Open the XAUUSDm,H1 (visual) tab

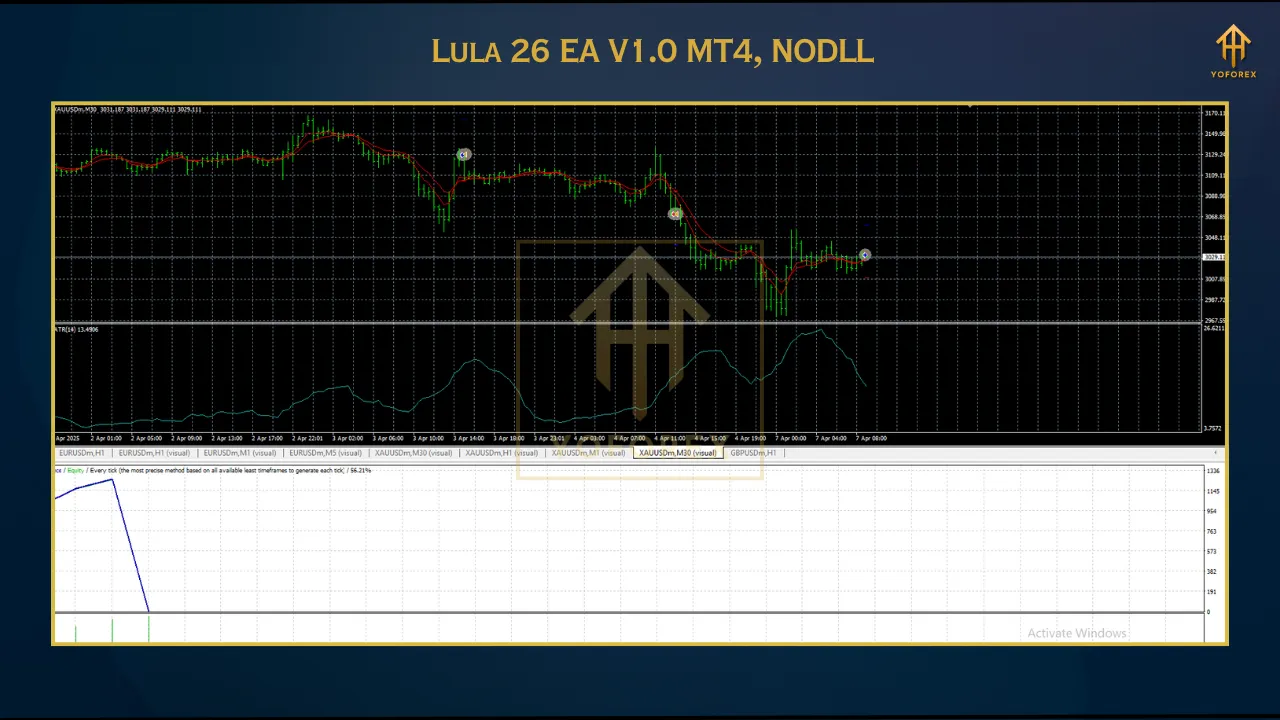click(x=501, y=453)
